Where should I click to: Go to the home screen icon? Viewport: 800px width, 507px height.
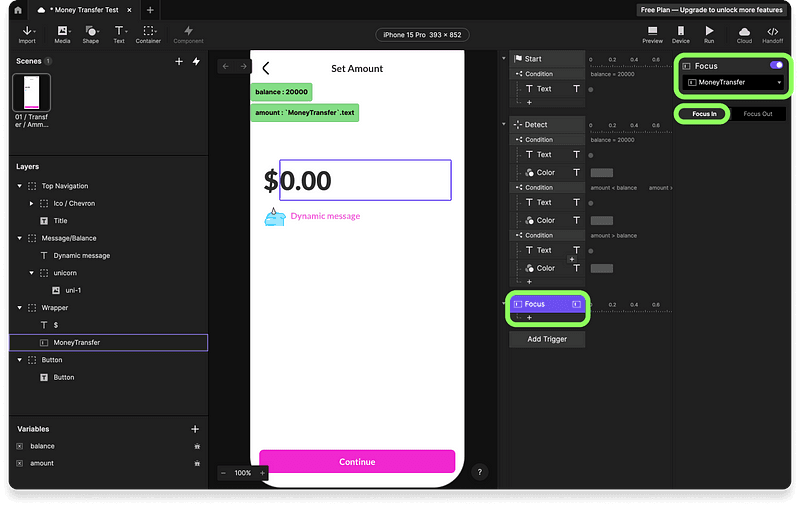pyautogui.click(x=18, y=10)
